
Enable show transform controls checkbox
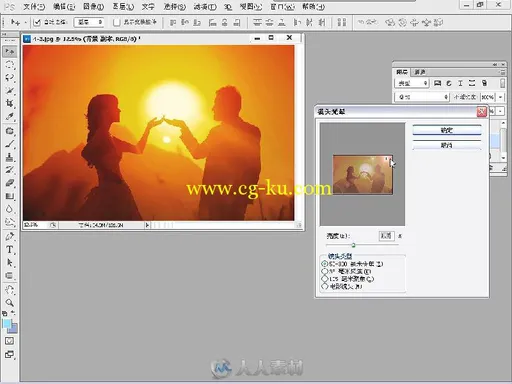(x=116, y=22)
